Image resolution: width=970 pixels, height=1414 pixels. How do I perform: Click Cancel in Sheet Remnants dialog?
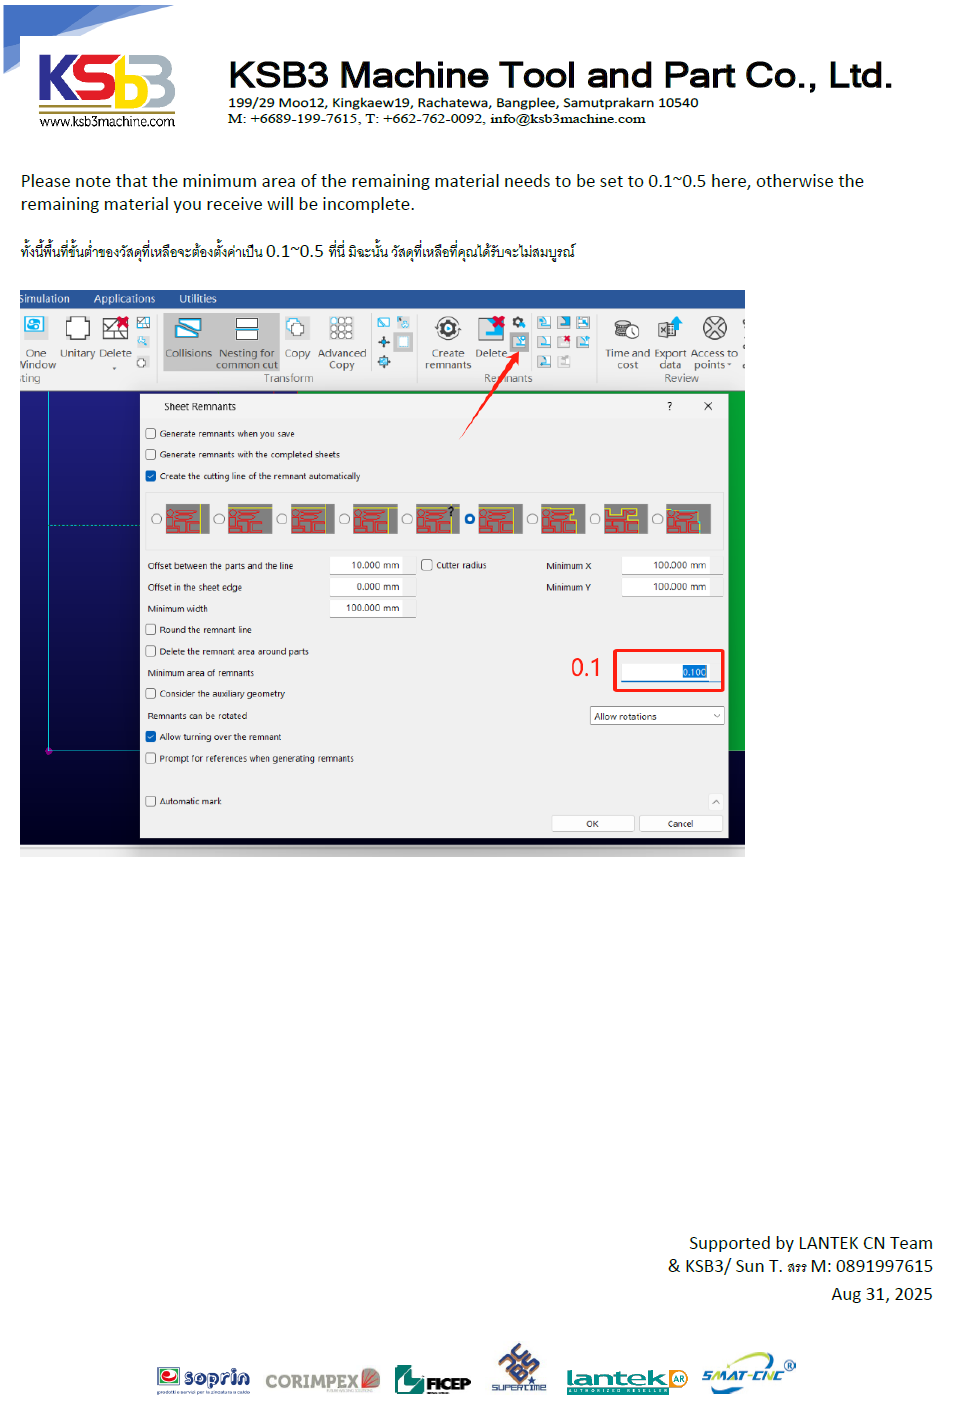(680, 824)
